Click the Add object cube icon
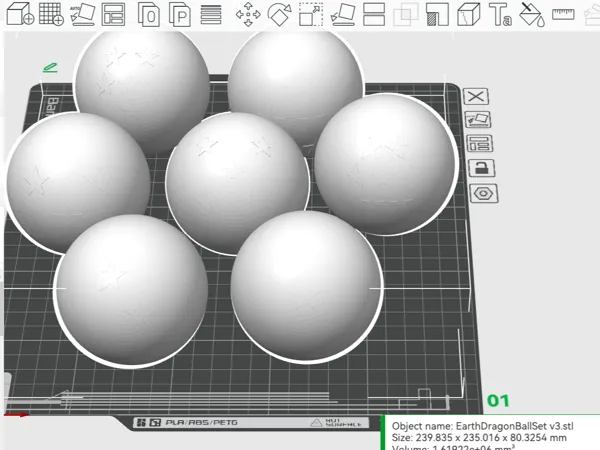Screen dimensions: 600x450 (x=20, y=14)
